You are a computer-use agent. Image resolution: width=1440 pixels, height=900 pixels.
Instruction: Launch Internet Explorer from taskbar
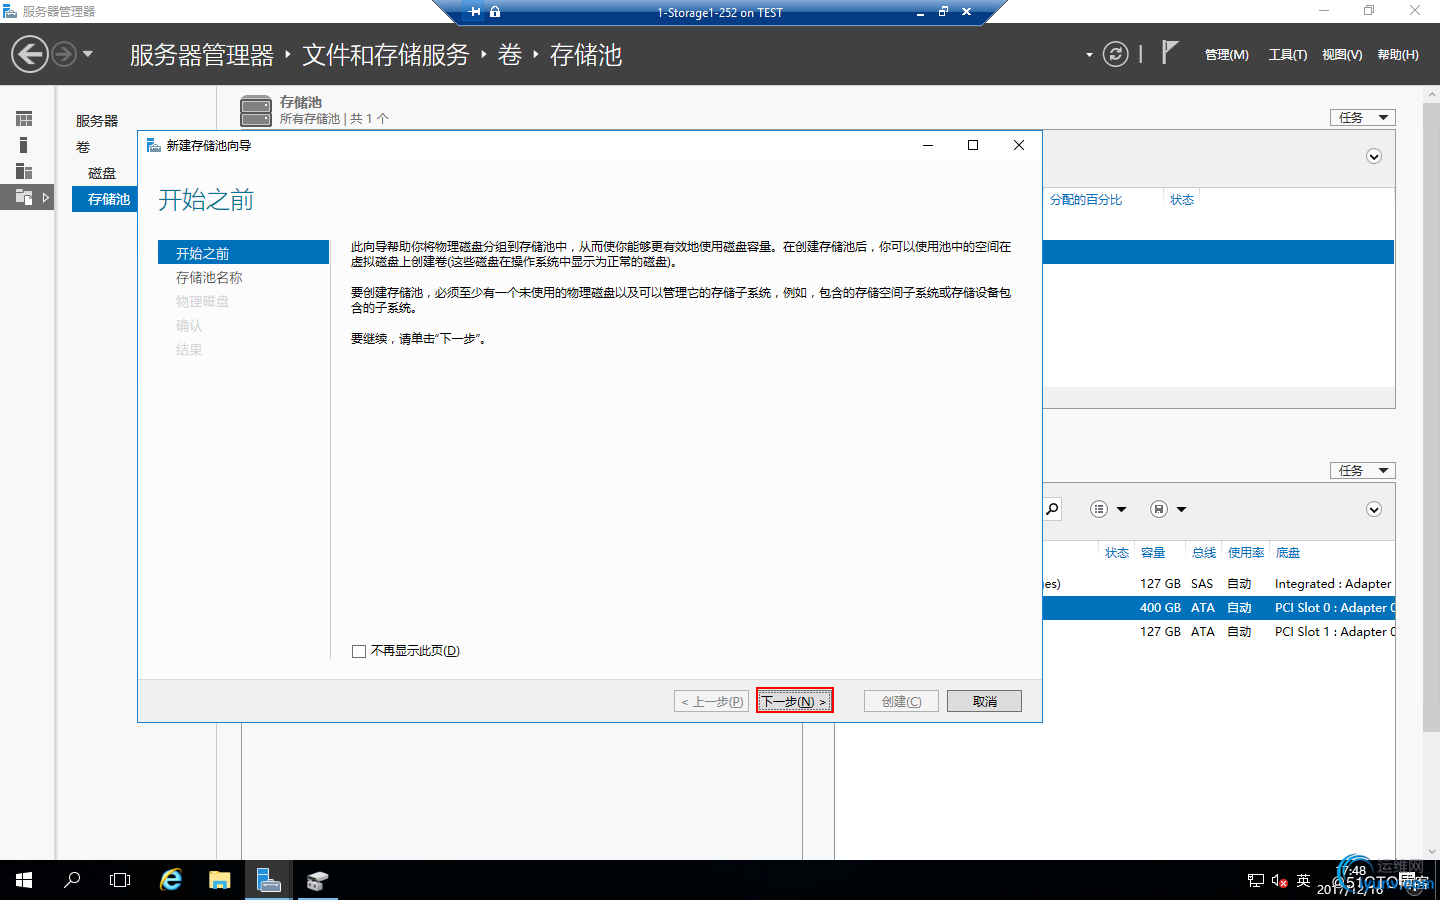pyautogui.click(x=171, y=880)
